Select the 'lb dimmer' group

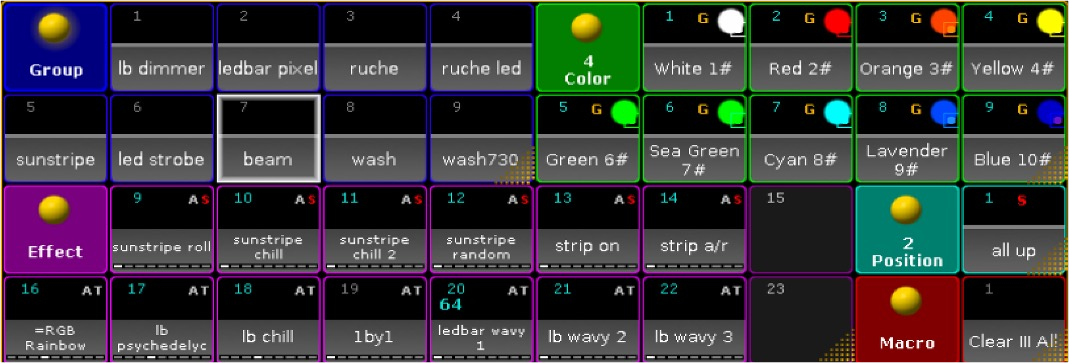coord(162,48)
